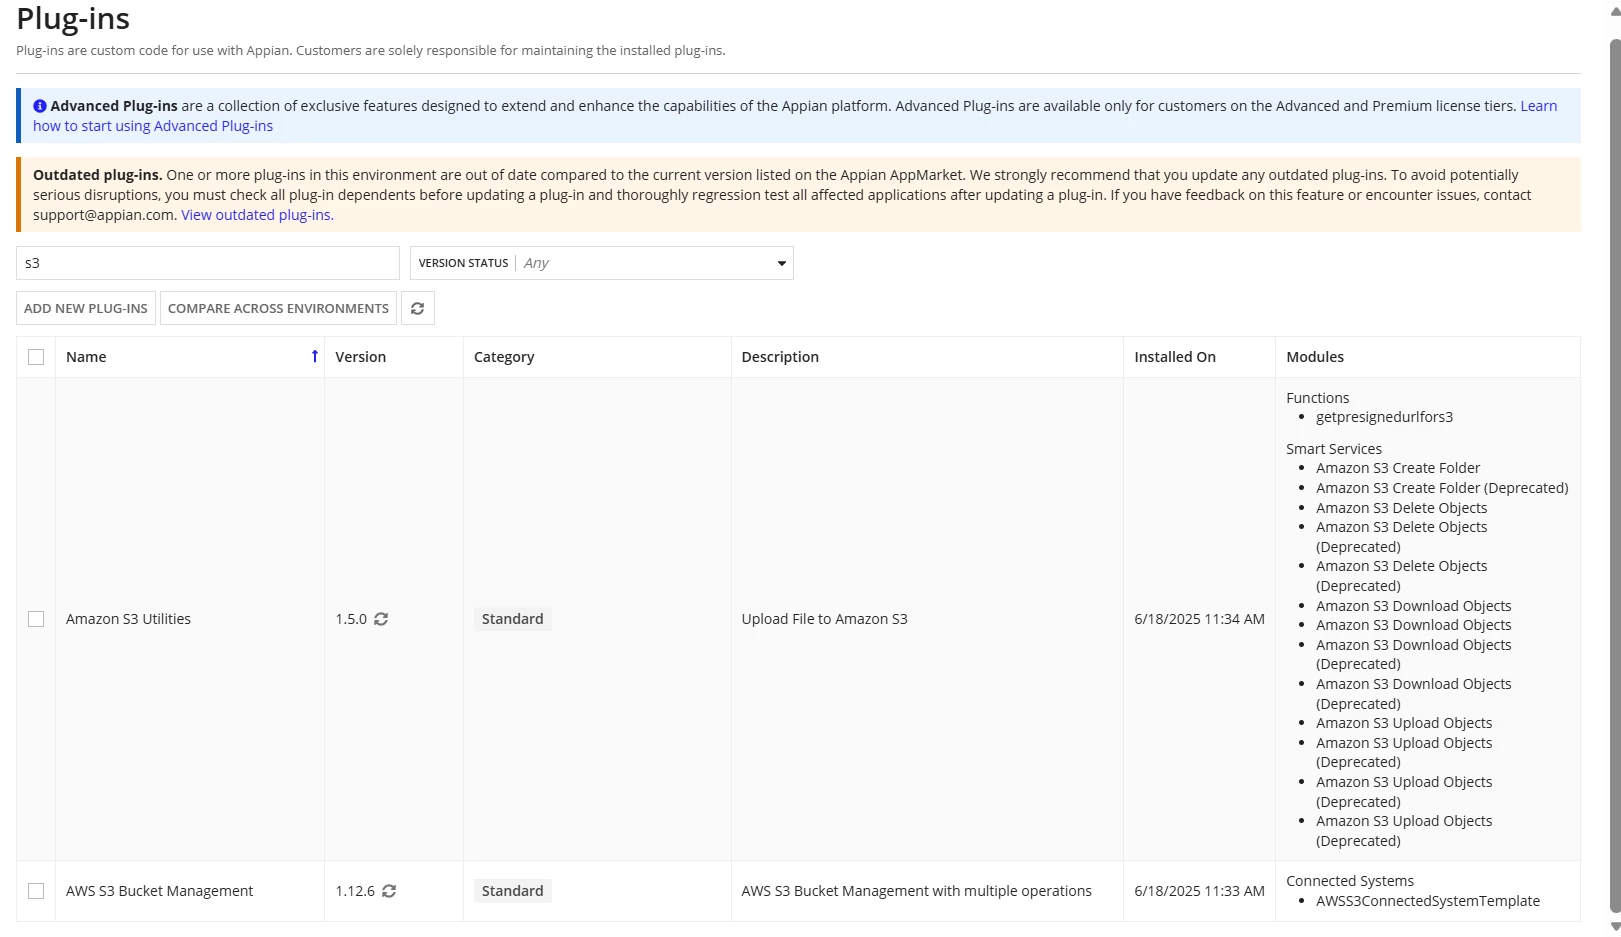The image size is (1621, 937).
Task: Click the Version column header
Action: (361, 357)
